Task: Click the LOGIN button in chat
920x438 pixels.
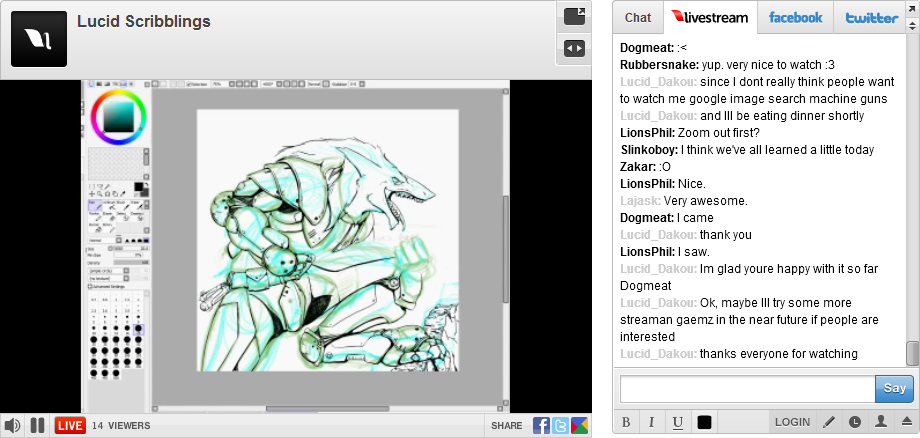Action: (x=792, y=422)
